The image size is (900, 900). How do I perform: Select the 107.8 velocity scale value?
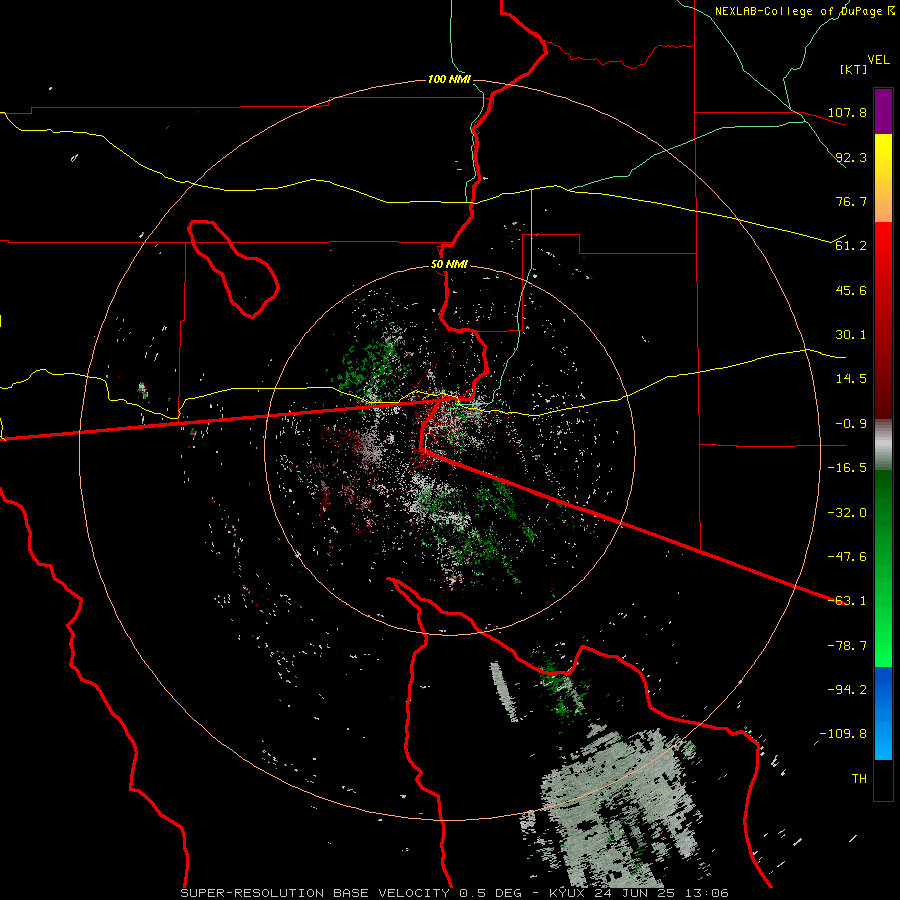[x=847, y=112]
